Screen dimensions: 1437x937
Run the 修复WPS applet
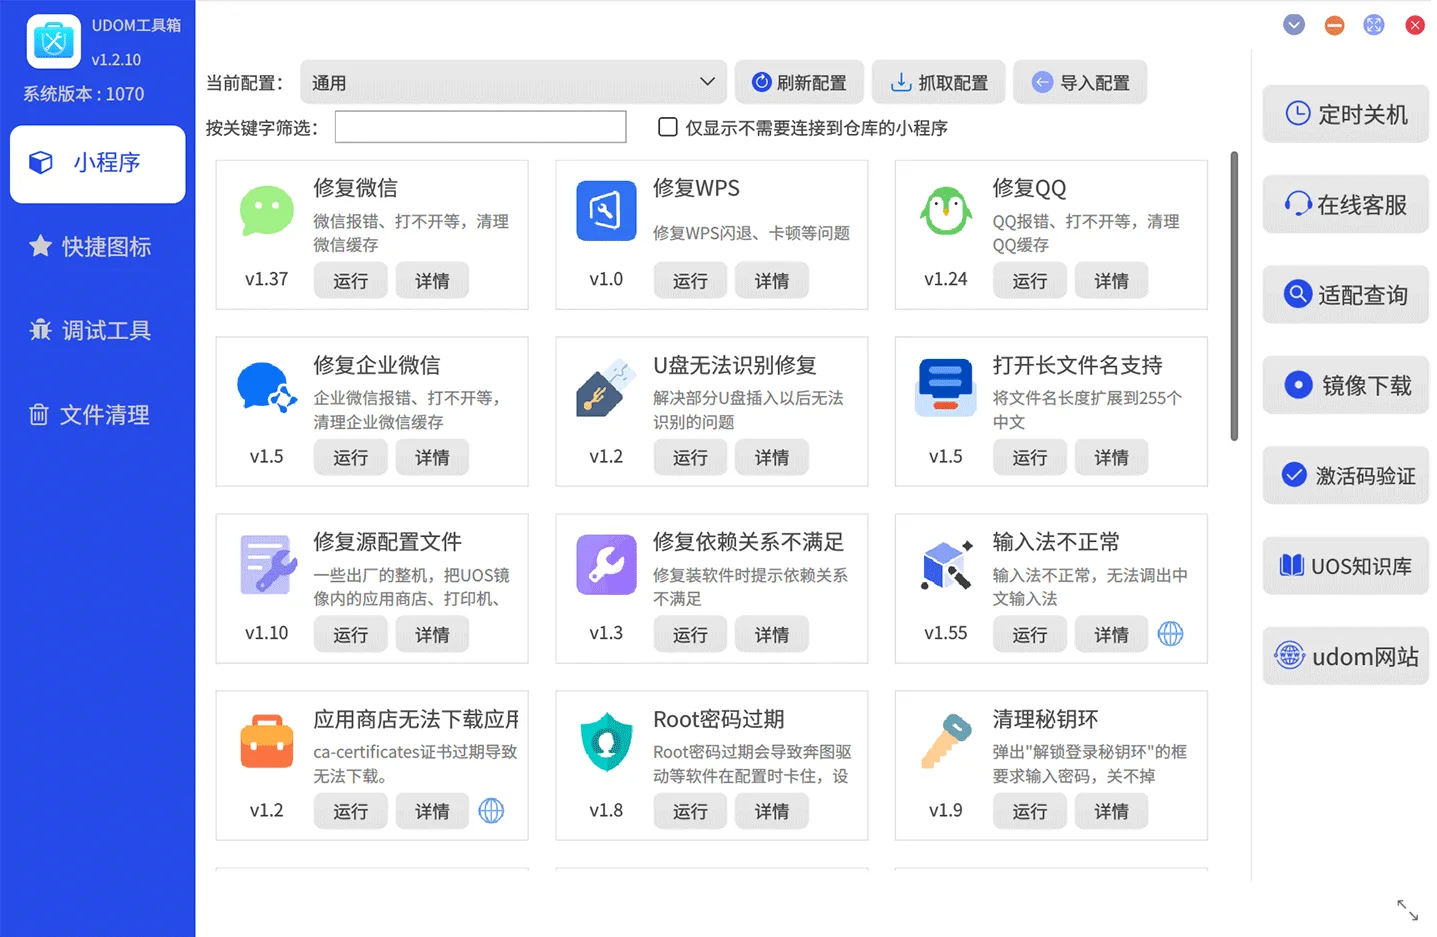coord(690,280)
